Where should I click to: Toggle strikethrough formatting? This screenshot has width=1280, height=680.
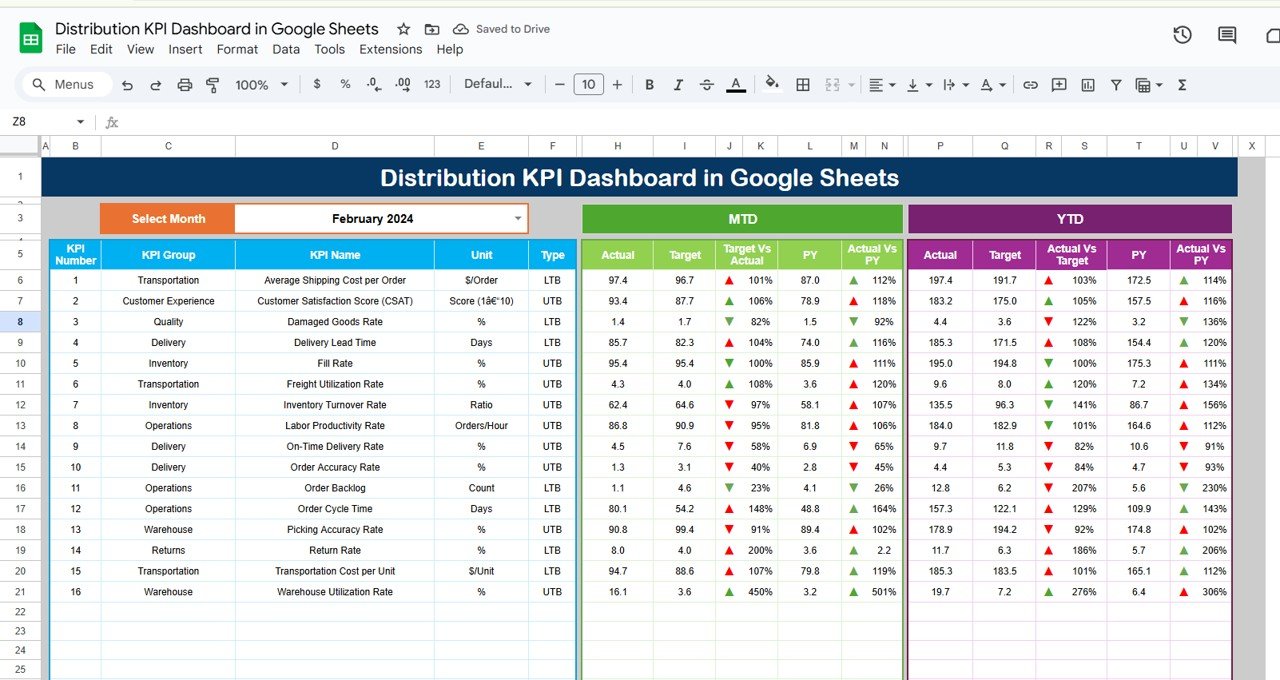click(707, 85)
